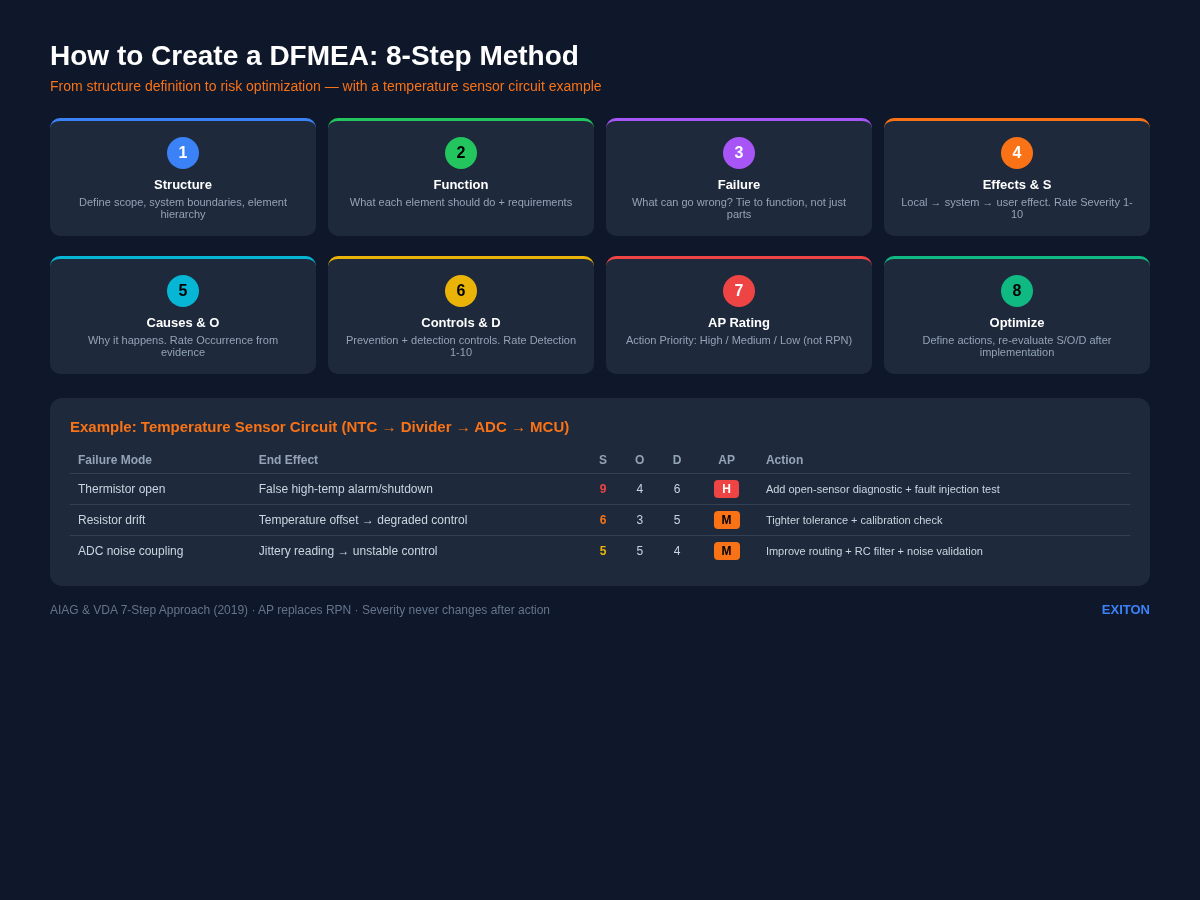1200x900 pixels.
Task: Select the Function step icon numbered 2
Action: tap(460, 152)
